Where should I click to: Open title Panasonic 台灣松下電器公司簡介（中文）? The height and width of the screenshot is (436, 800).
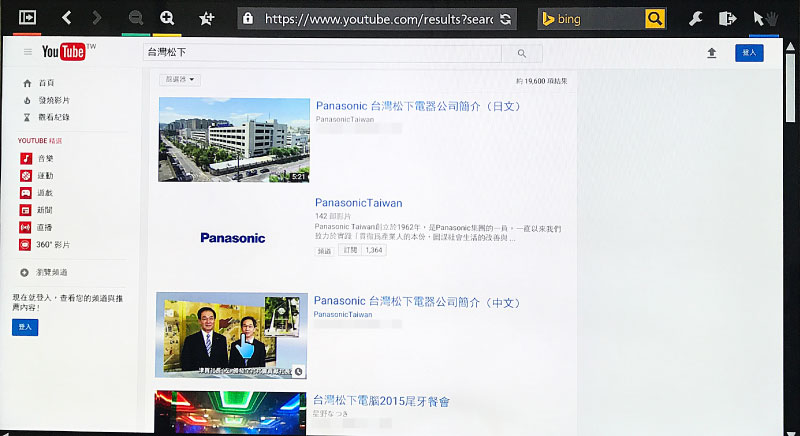click(x=417, y=302)
